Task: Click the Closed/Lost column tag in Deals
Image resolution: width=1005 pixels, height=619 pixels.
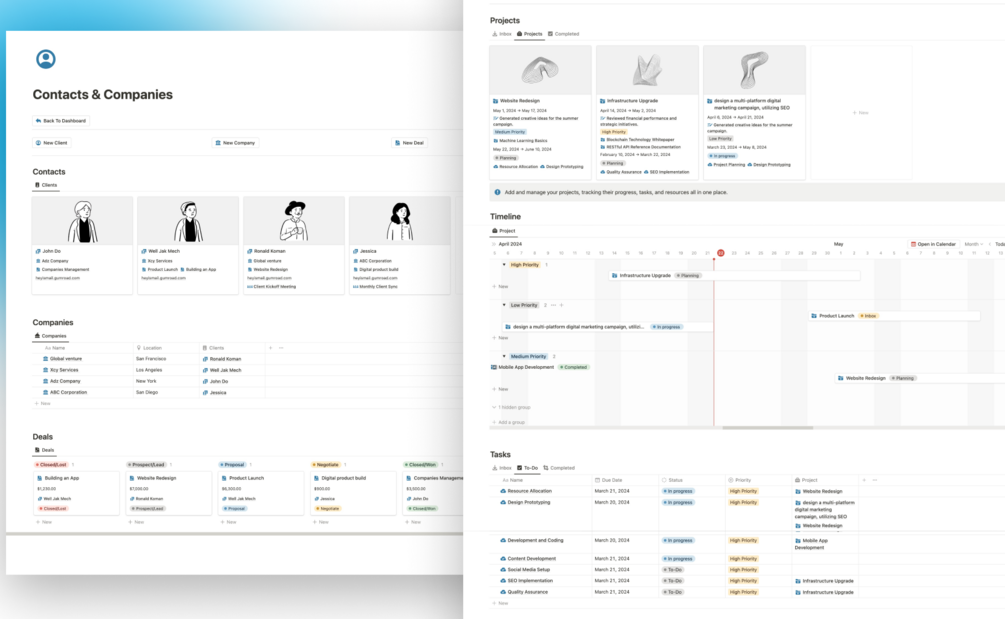Action: point(52,465)
